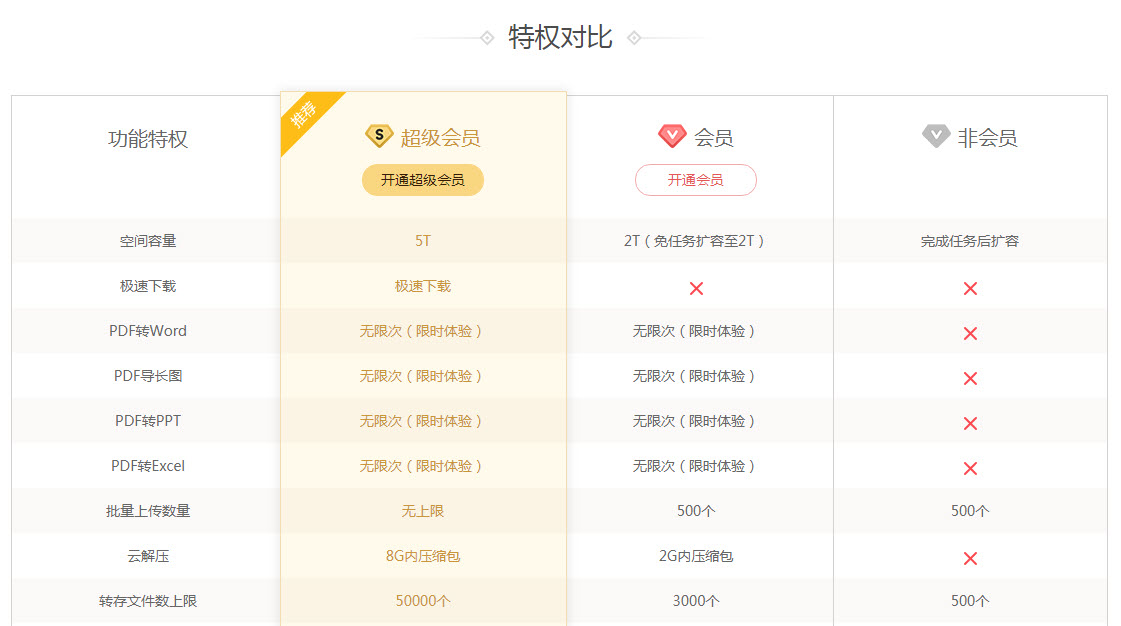Click the red X for 非会员 PDF转Excel
This screenshot has height=626, width=1121.
(x=969, y=467)
